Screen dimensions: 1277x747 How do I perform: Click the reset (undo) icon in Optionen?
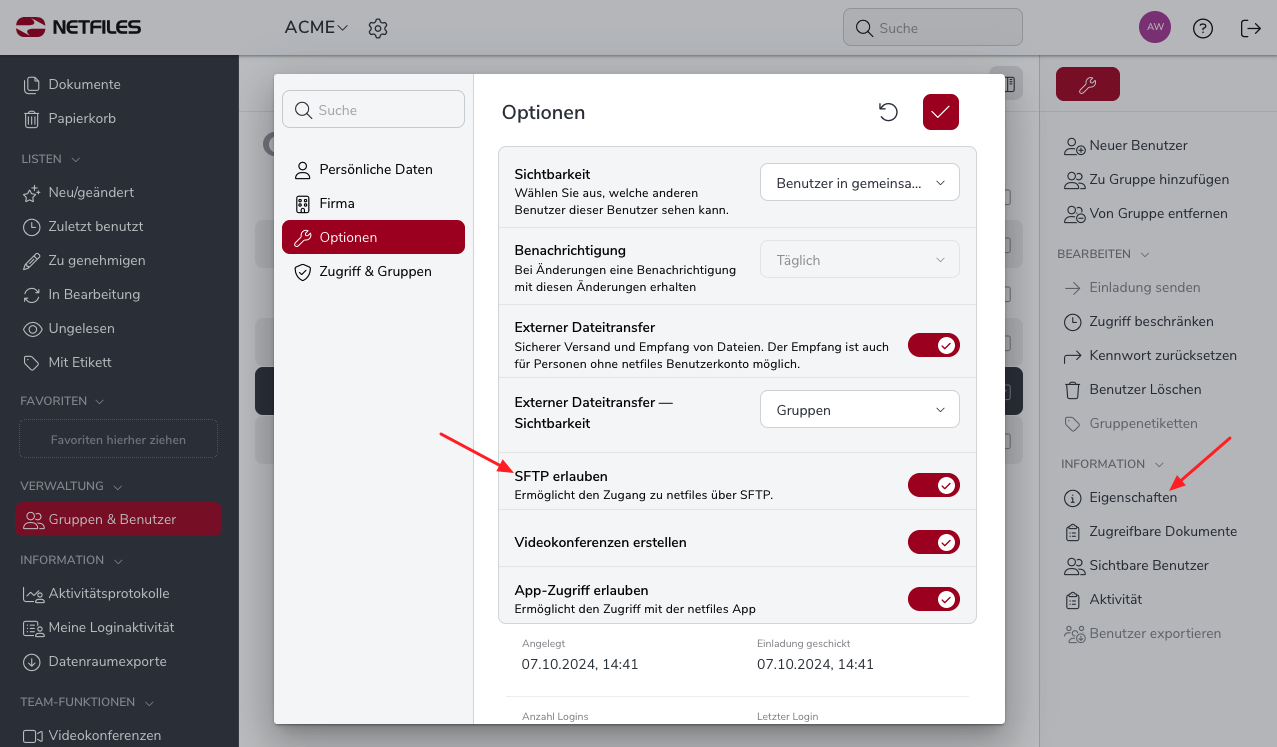click(888, 112)
